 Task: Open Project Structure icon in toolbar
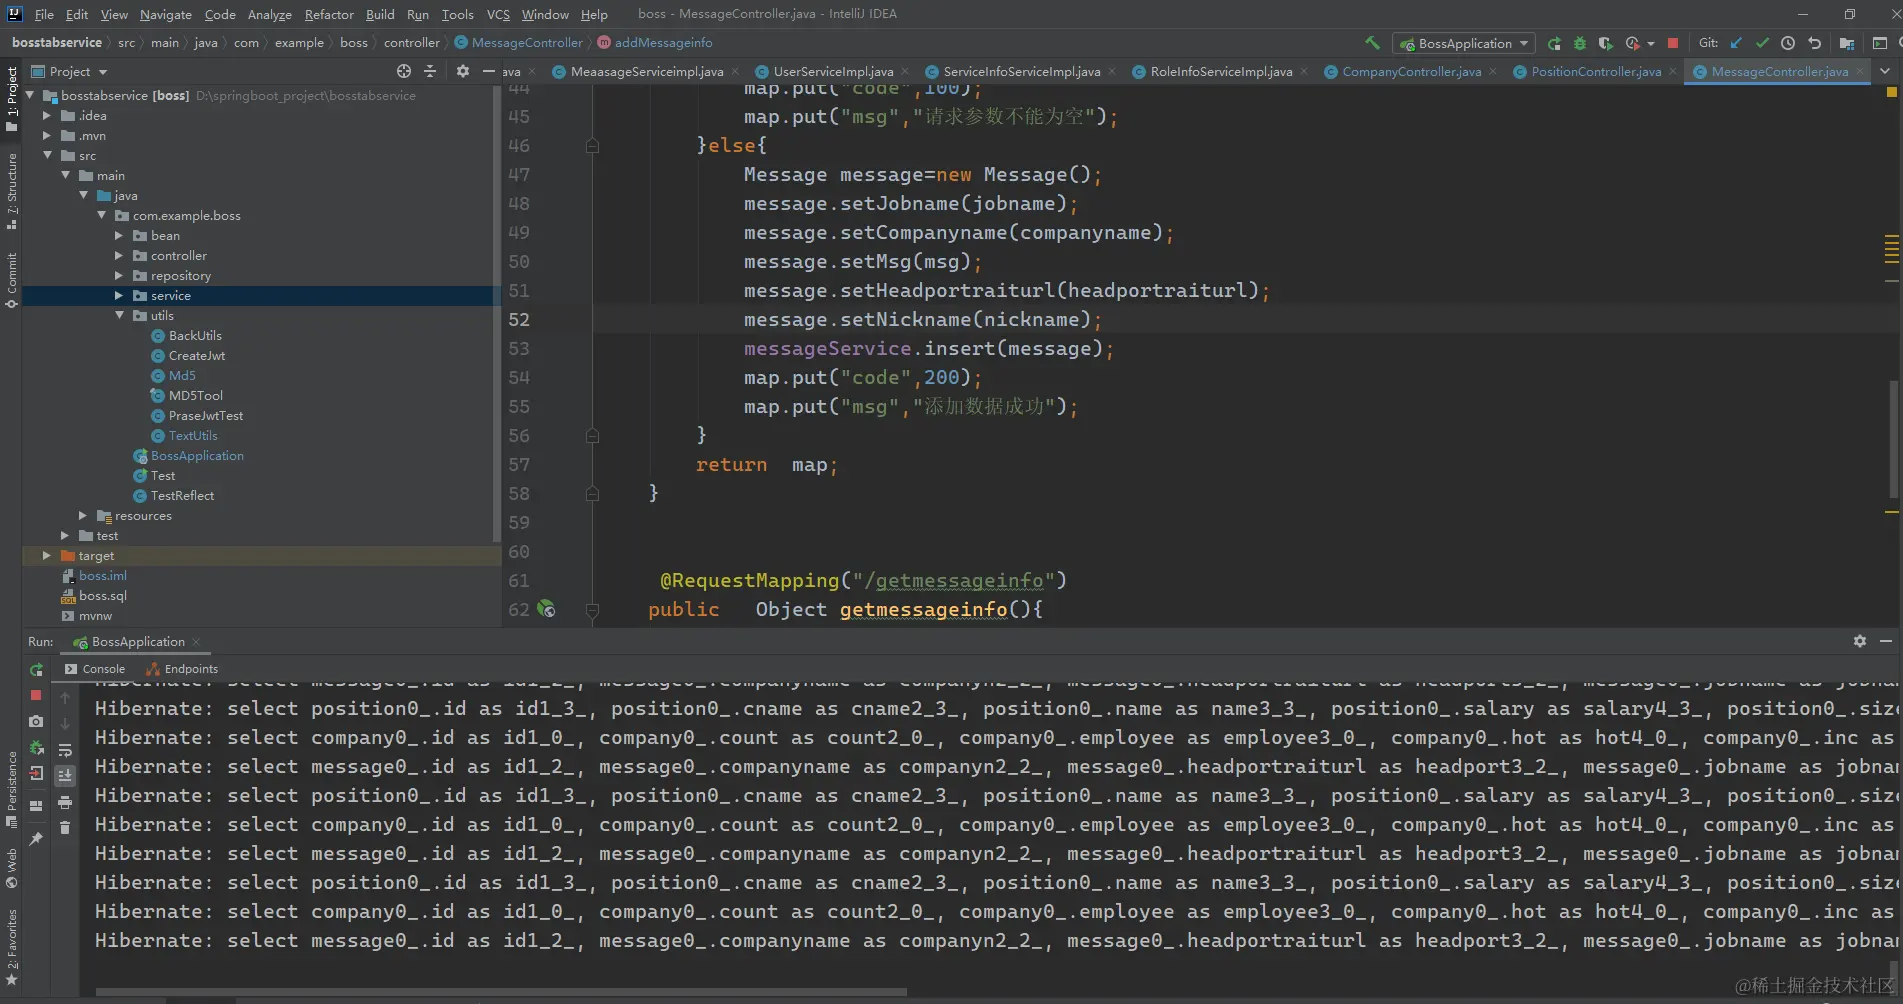point(1846,43)
